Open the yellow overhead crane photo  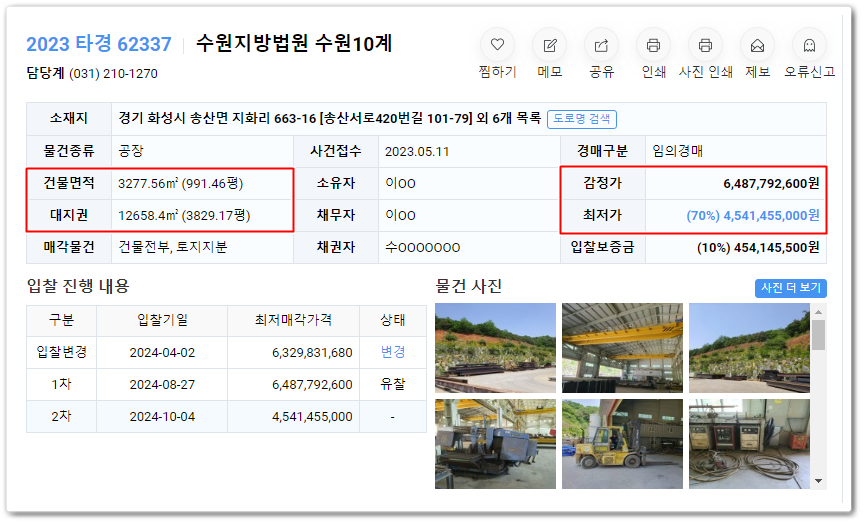click(x=622, y=348)
